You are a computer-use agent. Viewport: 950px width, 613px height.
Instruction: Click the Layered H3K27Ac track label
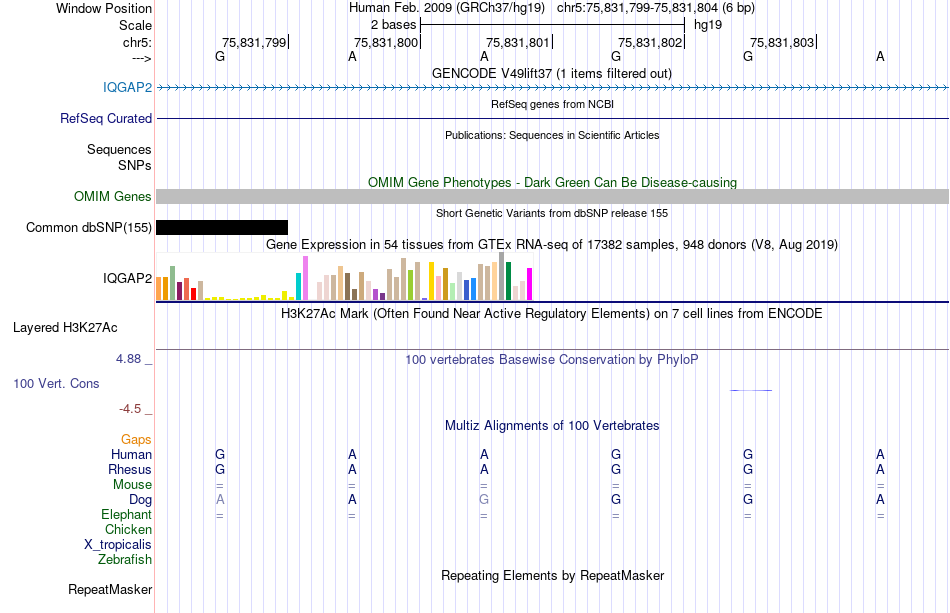(65, 328)
